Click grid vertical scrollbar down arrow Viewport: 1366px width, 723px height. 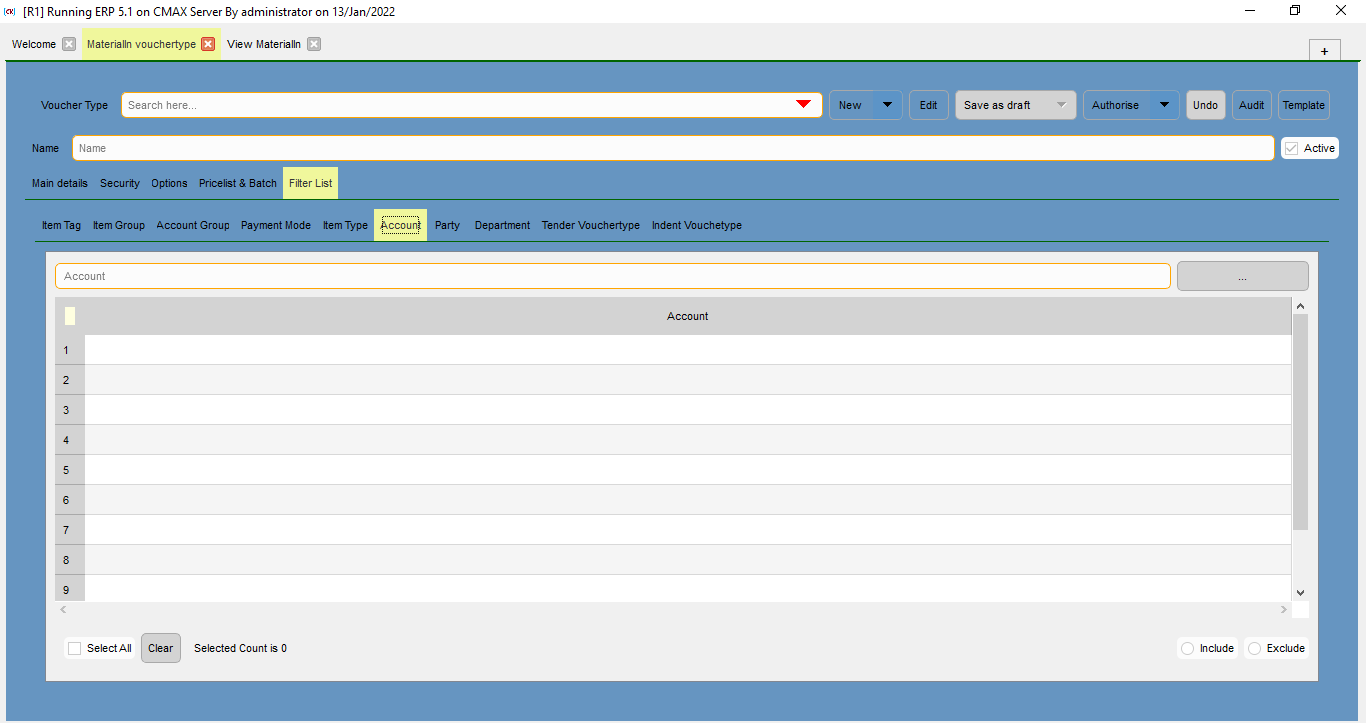pos(1300,593)
